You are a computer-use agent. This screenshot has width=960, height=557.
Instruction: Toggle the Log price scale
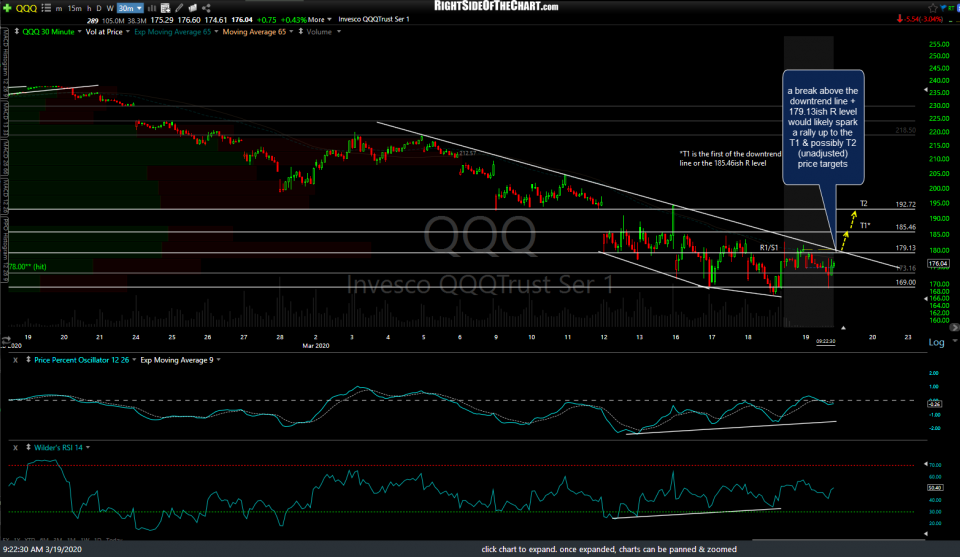[x=936, y=342]
